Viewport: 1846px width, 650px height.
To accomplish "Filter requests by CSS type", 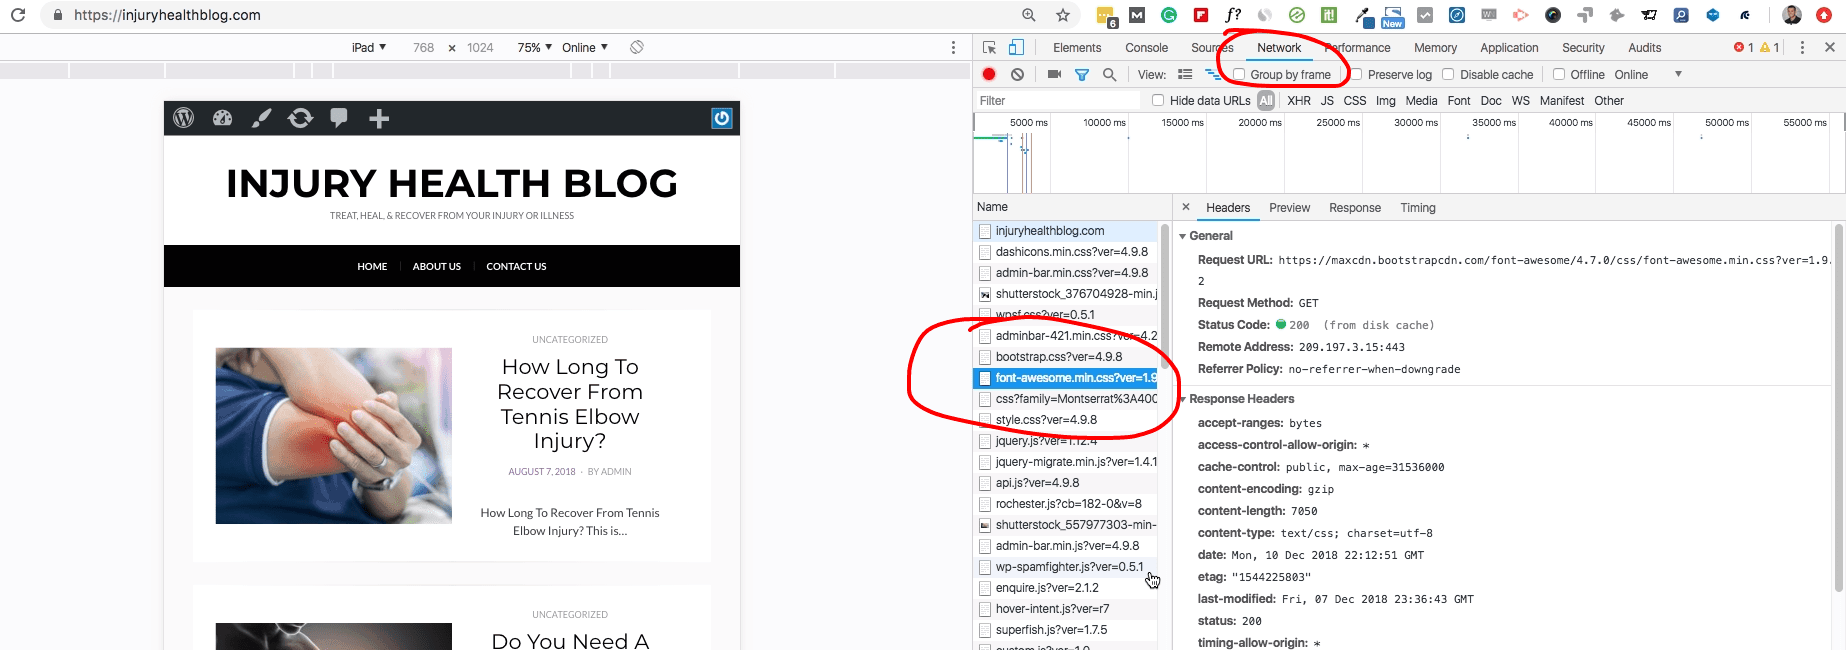I will point(1355,100).
